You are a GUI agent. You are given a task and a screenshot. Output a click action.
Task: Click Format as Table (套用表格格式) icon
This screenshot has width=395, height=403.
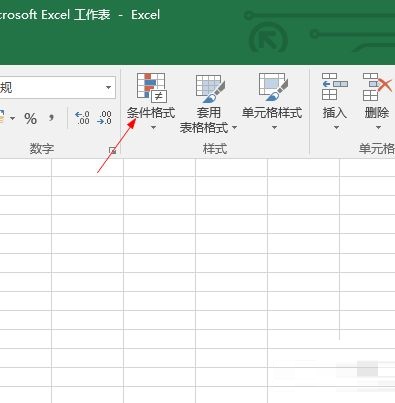click(x=210, y=89)
